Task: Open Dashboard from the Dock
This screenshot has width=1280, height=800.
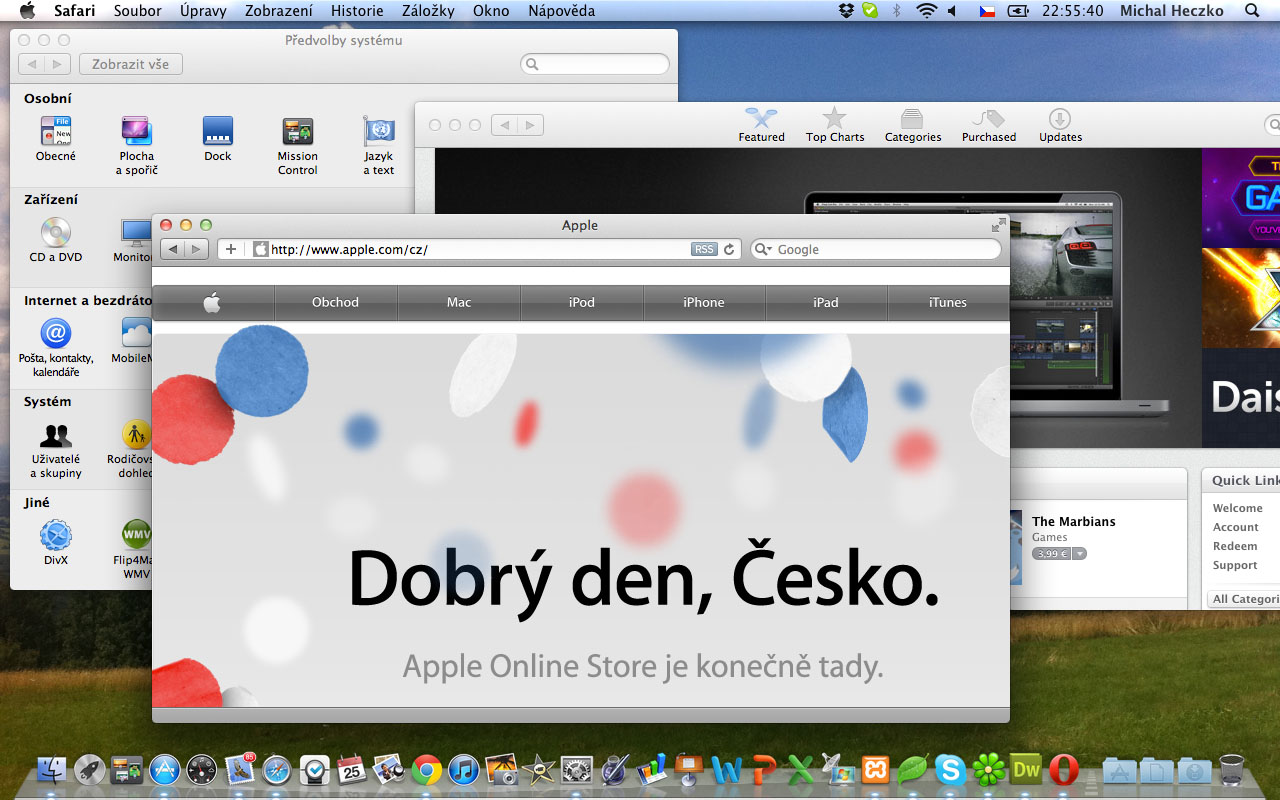Action: coord(202,770)
